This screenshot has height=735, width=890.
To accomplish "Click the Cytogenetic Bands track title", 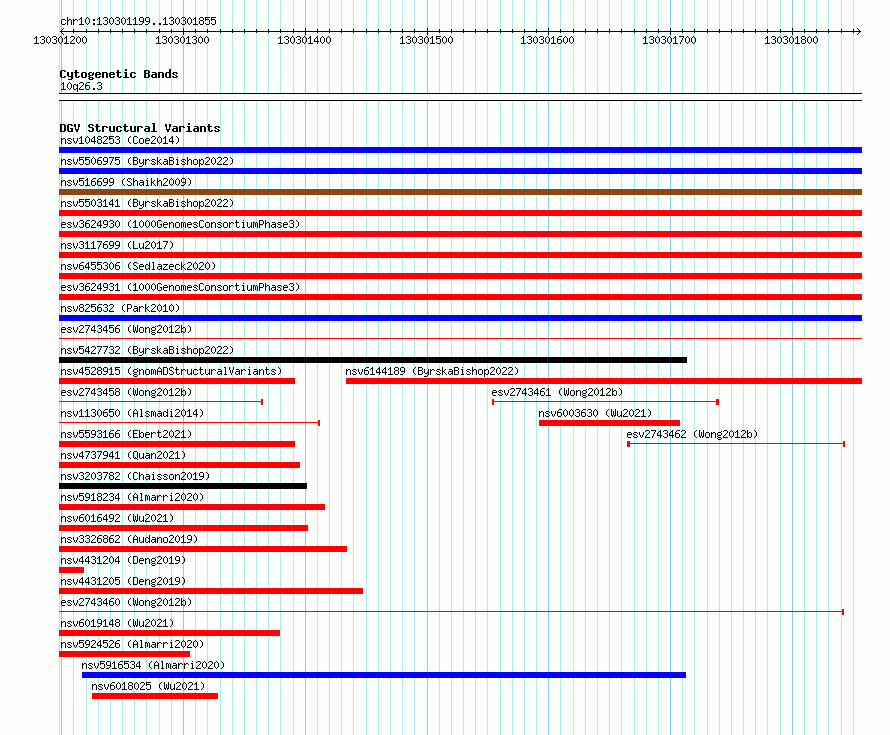I will pos(119,74).
